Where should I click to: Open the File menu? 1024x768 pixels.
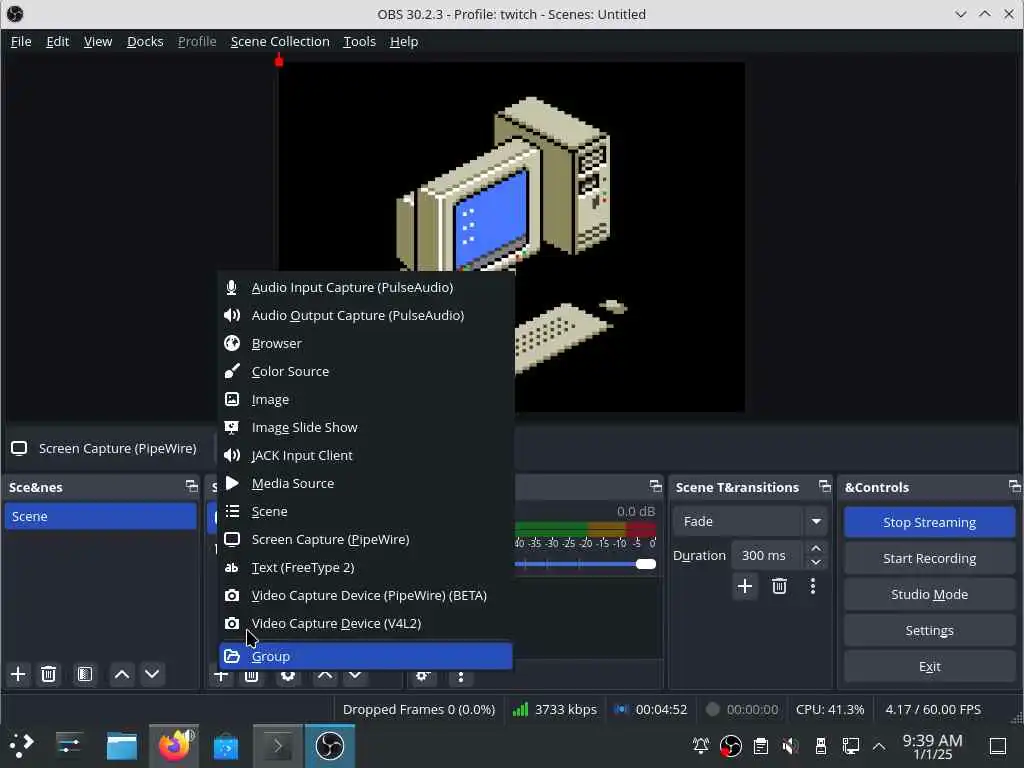click(21, 42)
